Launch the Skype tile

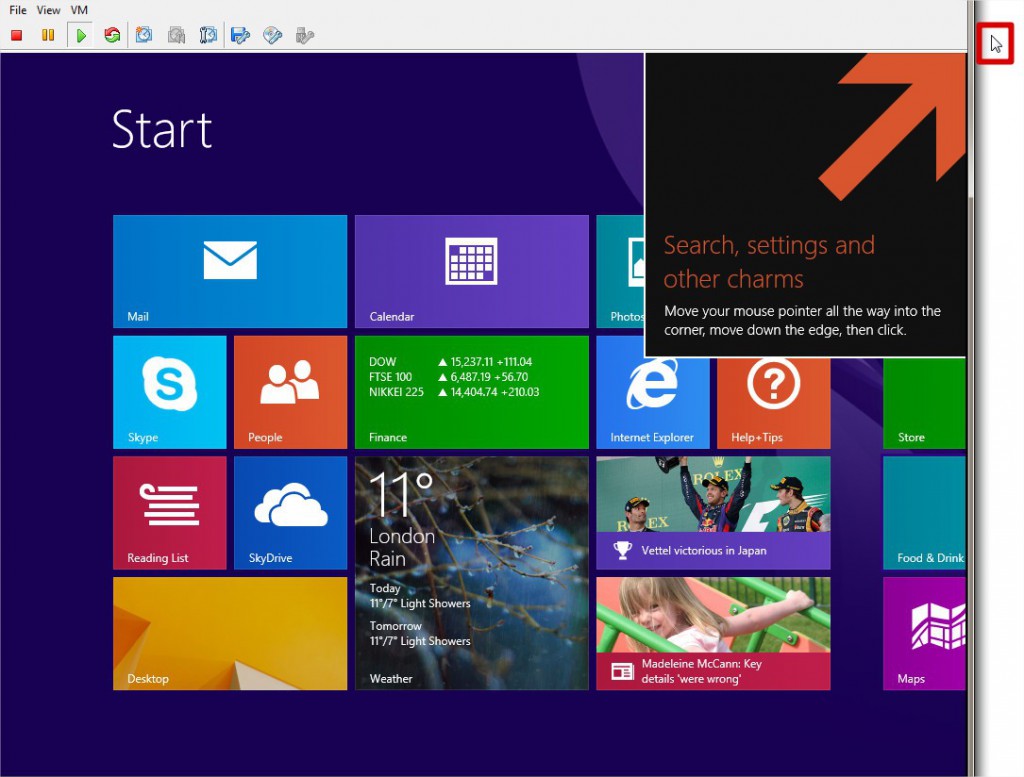(170, 392)
